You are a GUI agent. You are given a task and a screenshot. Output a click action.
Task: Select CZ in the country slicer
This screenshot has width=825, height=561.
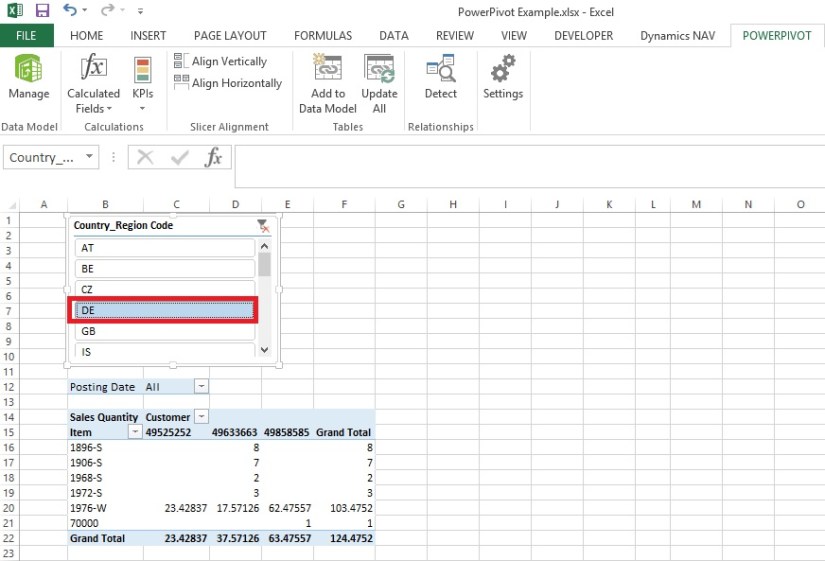click(165, 289)
